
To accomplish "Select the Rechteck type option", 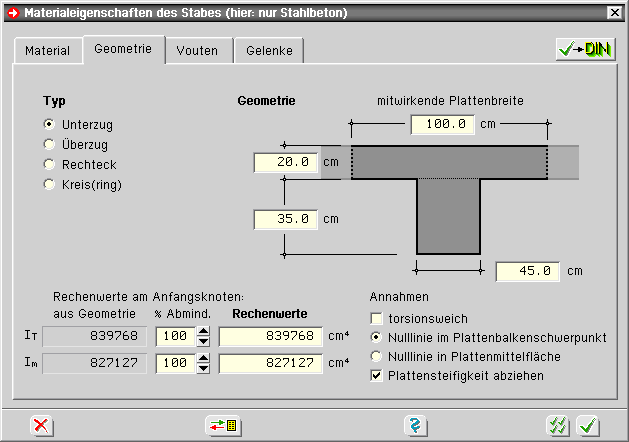I will coord(48,164).
